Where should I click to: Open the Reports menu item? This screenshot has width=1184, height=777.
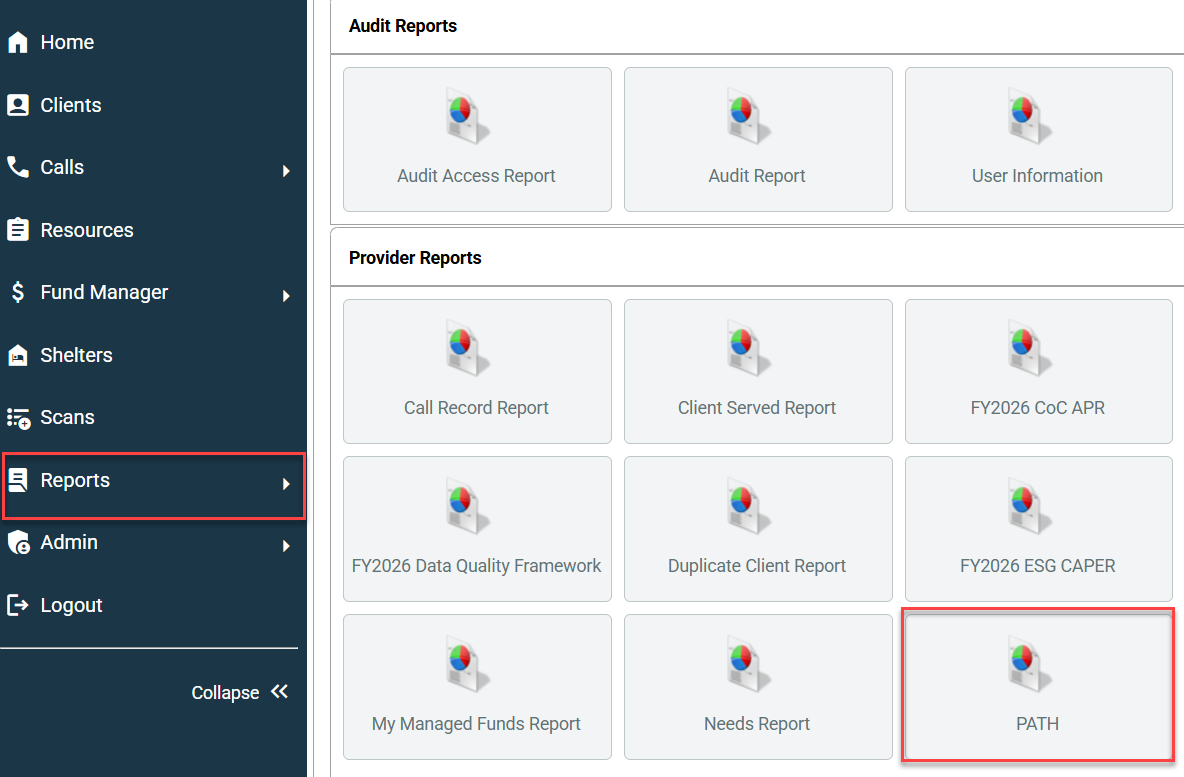[x=75, y=481]
